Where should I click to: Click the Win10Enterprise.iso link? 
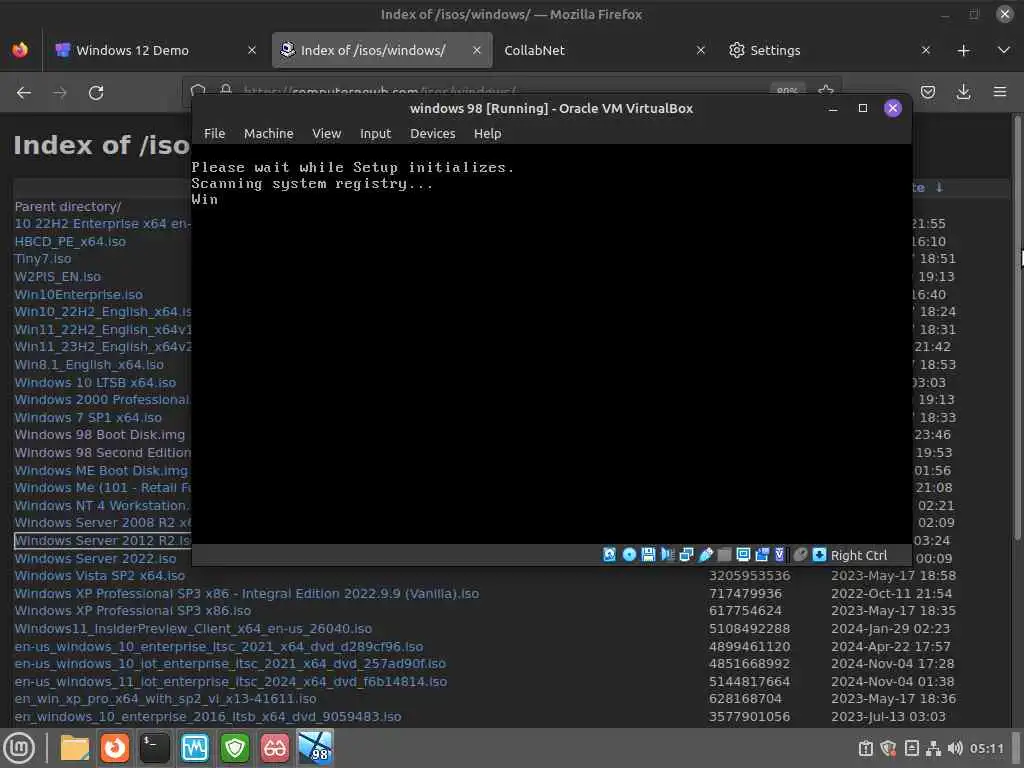coord(78,295)
